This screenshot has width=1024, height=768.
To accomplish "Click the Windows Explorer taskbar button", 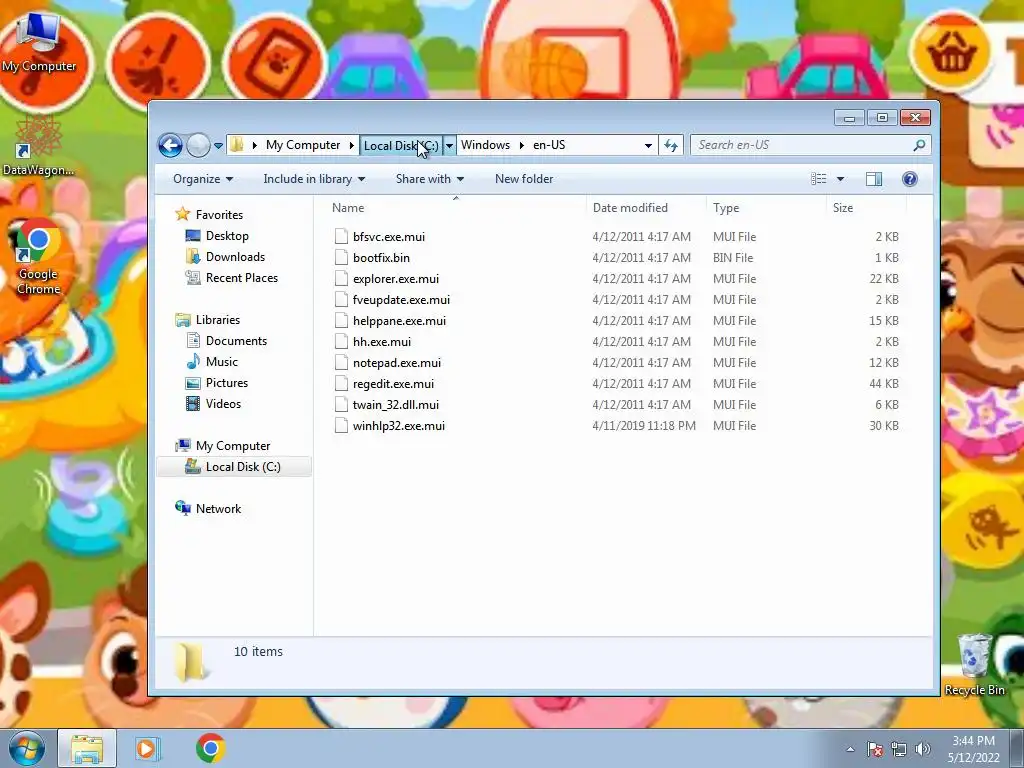I will tap(87, 748).
